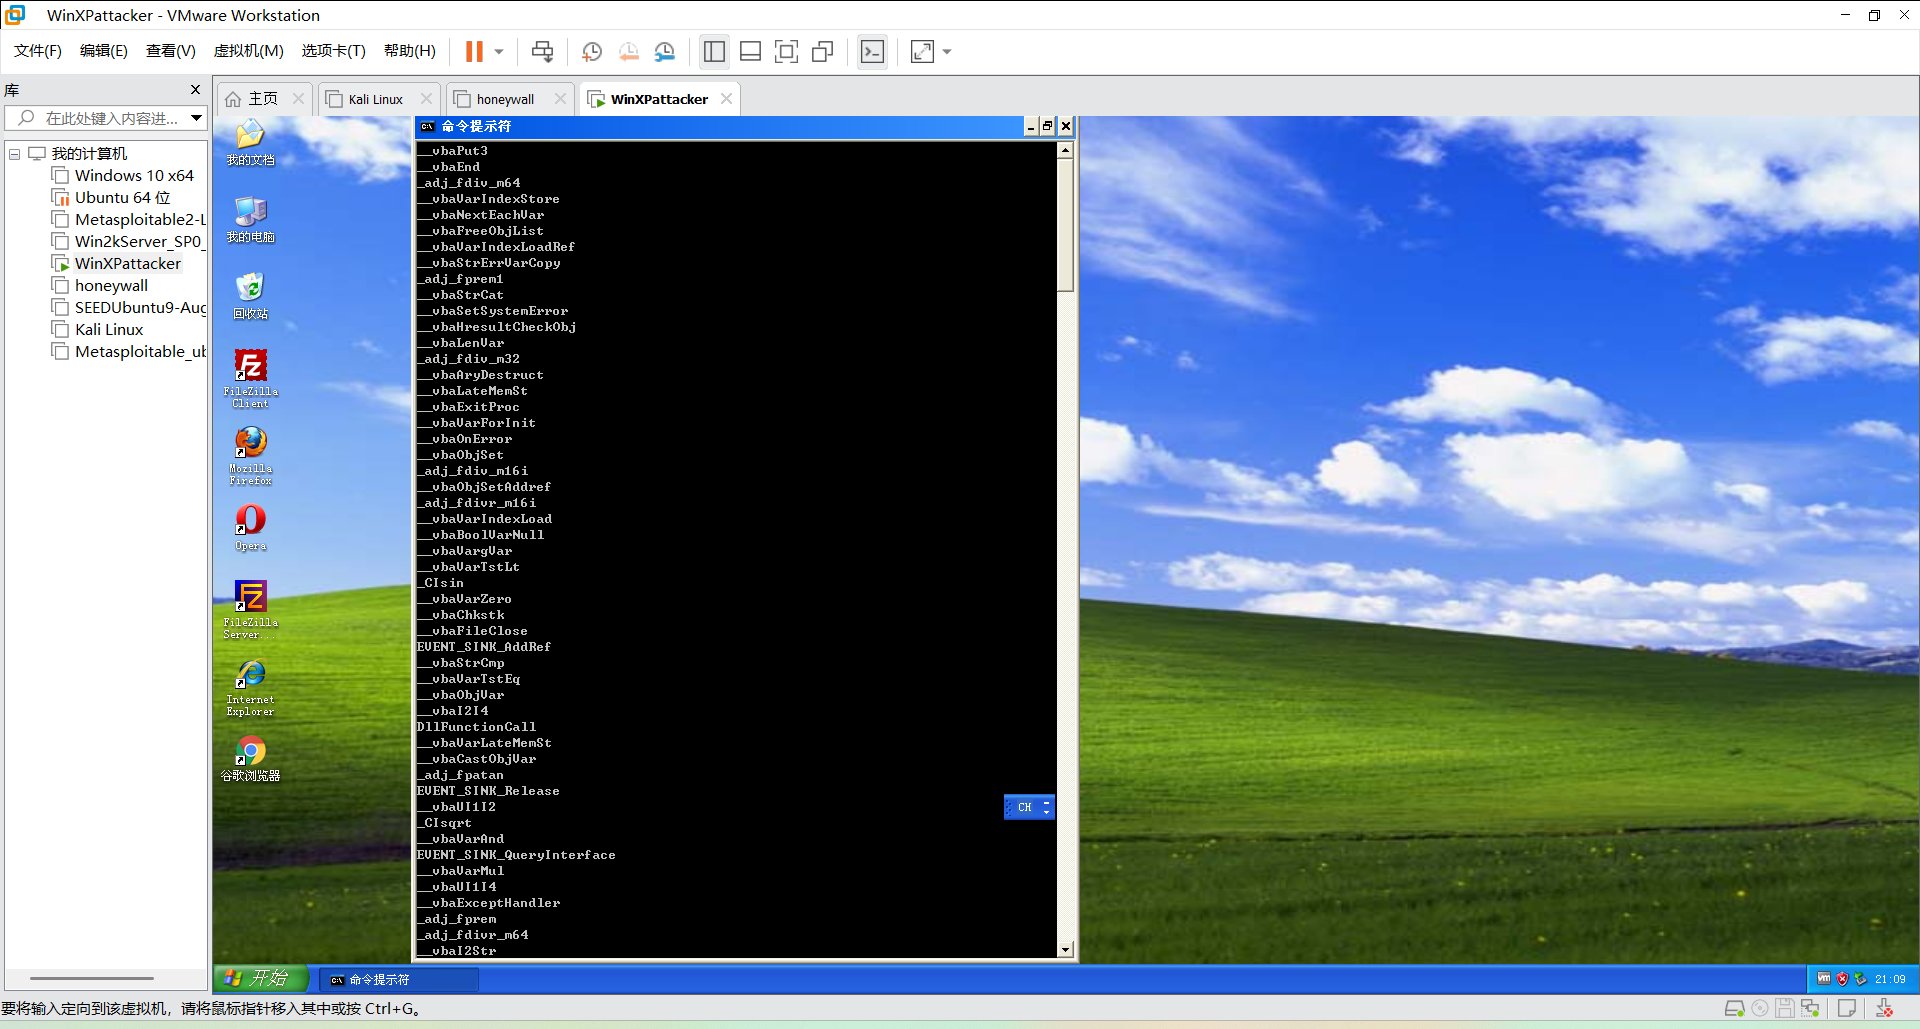Close the Kali Linux tab

point(426,99)
